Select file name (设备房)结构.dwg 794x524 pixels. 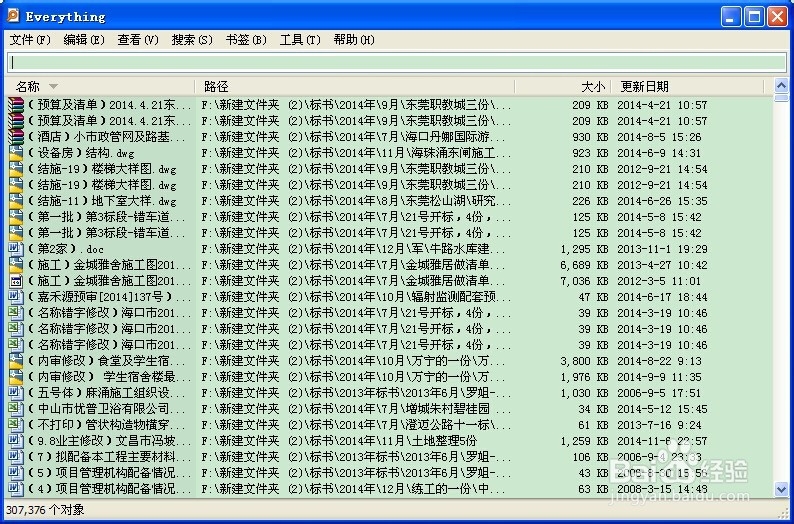coord(80,153)
